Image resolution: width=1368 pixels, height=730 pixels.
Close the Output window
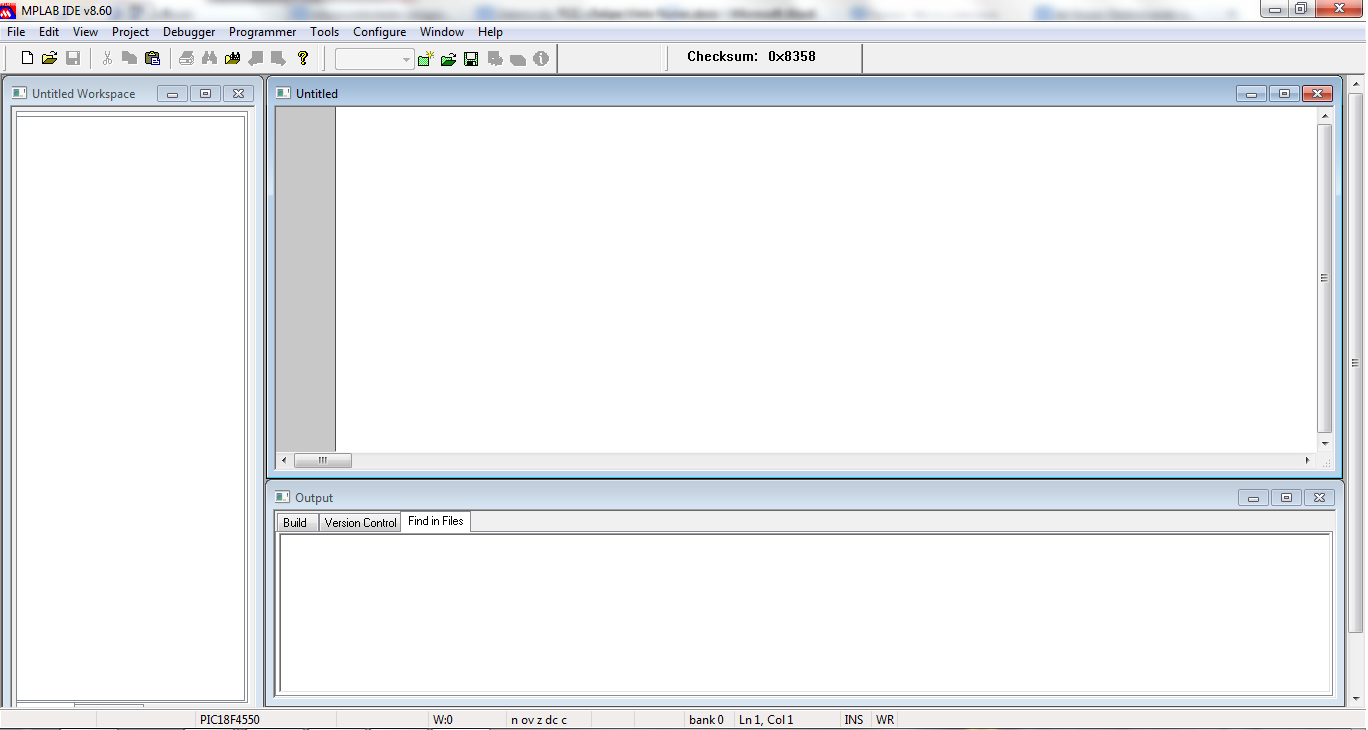click(x=1319, y=498)
